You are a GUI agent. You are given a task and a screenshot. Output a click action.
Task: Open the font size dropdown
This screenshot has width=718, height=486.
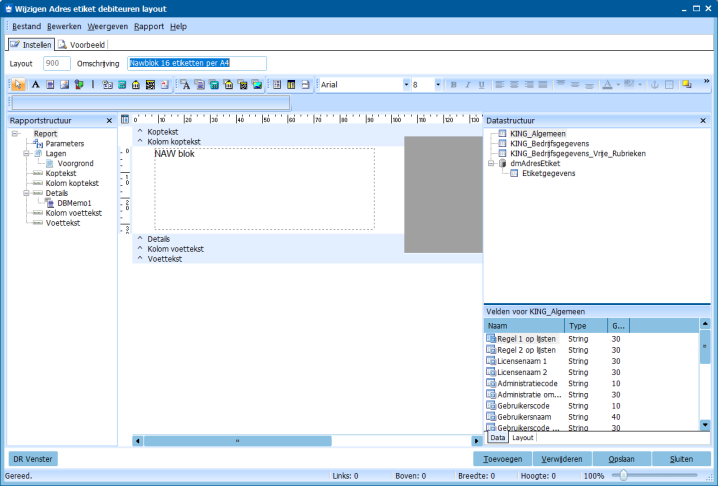(438, 85)
